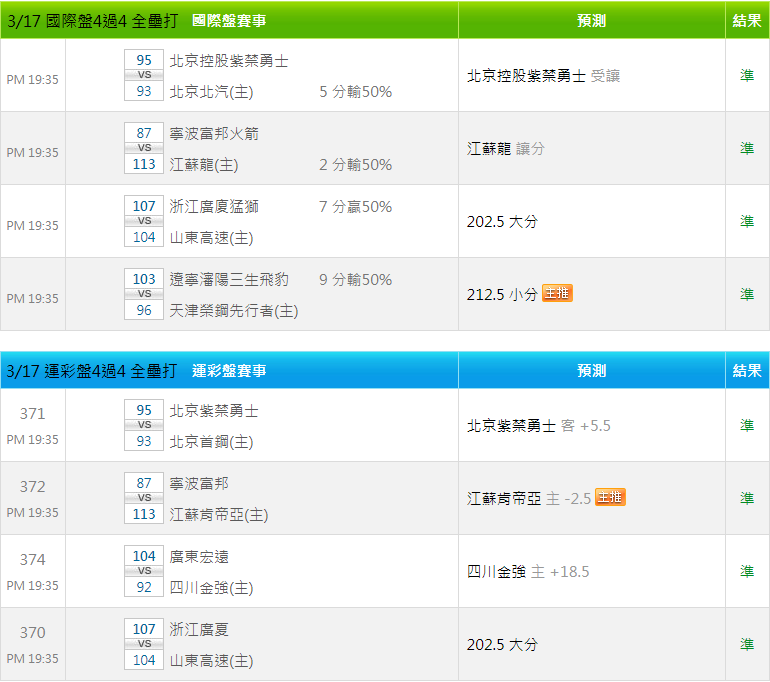The width and height of the screenshot is (770, 682).
Task: Select team 江蘇肯帝亞(主)
Action: pos(219,515)
